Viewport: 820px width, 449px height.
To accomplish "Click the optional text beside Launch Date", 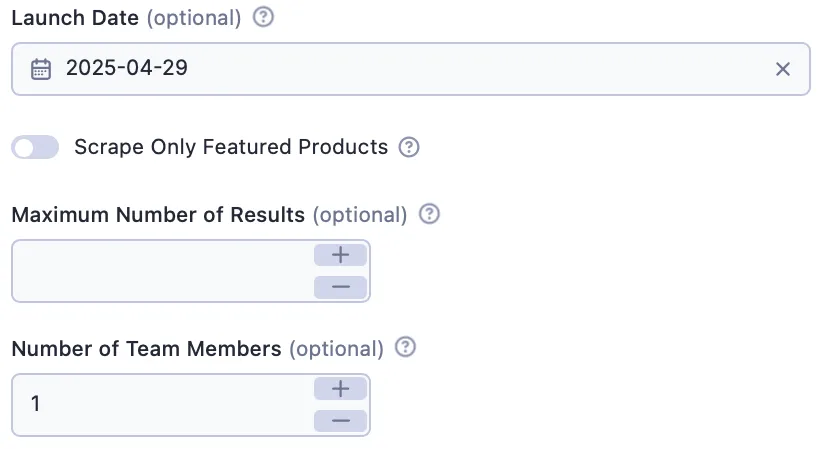I will coord(194,18).
